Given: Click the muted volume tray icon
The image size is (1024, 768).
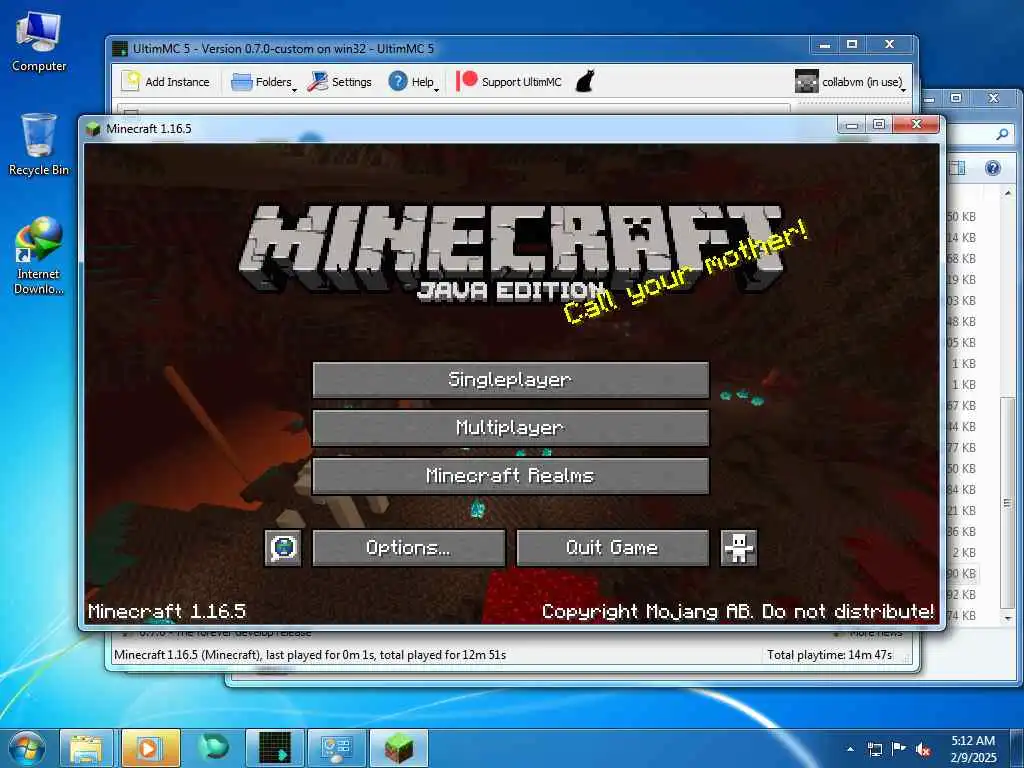Looking at the screenshot, I should point(923,749).
